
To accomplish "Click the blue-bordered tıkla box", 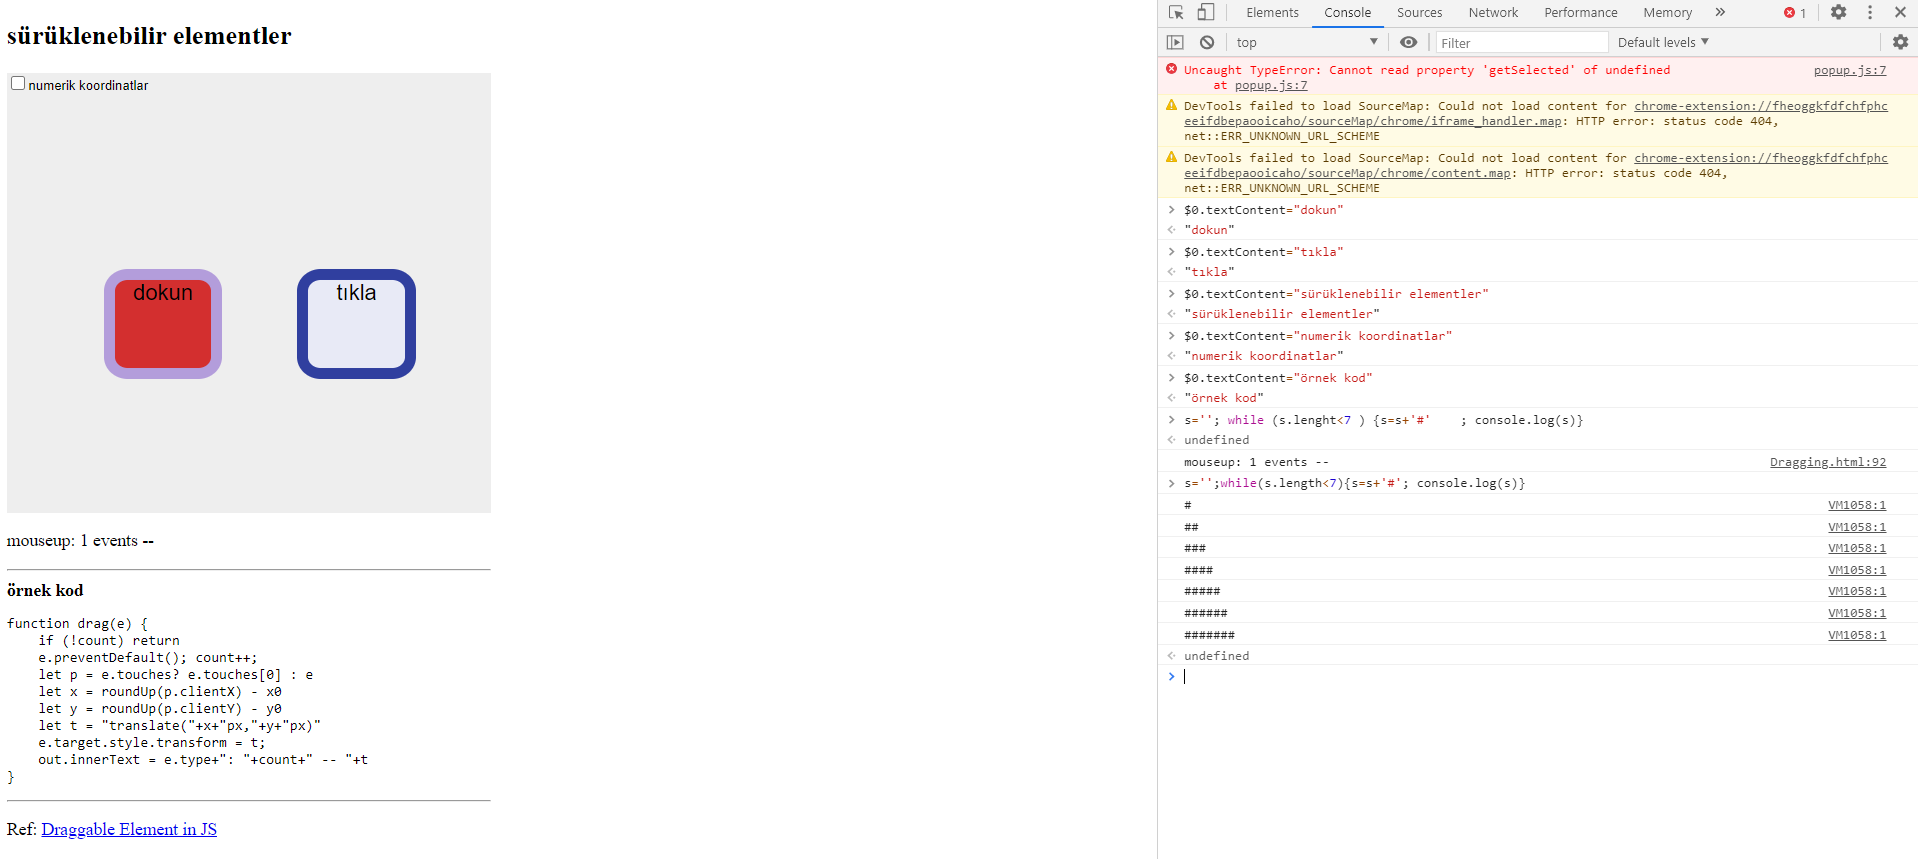I will pyautogui.click(x=356, y=324).
